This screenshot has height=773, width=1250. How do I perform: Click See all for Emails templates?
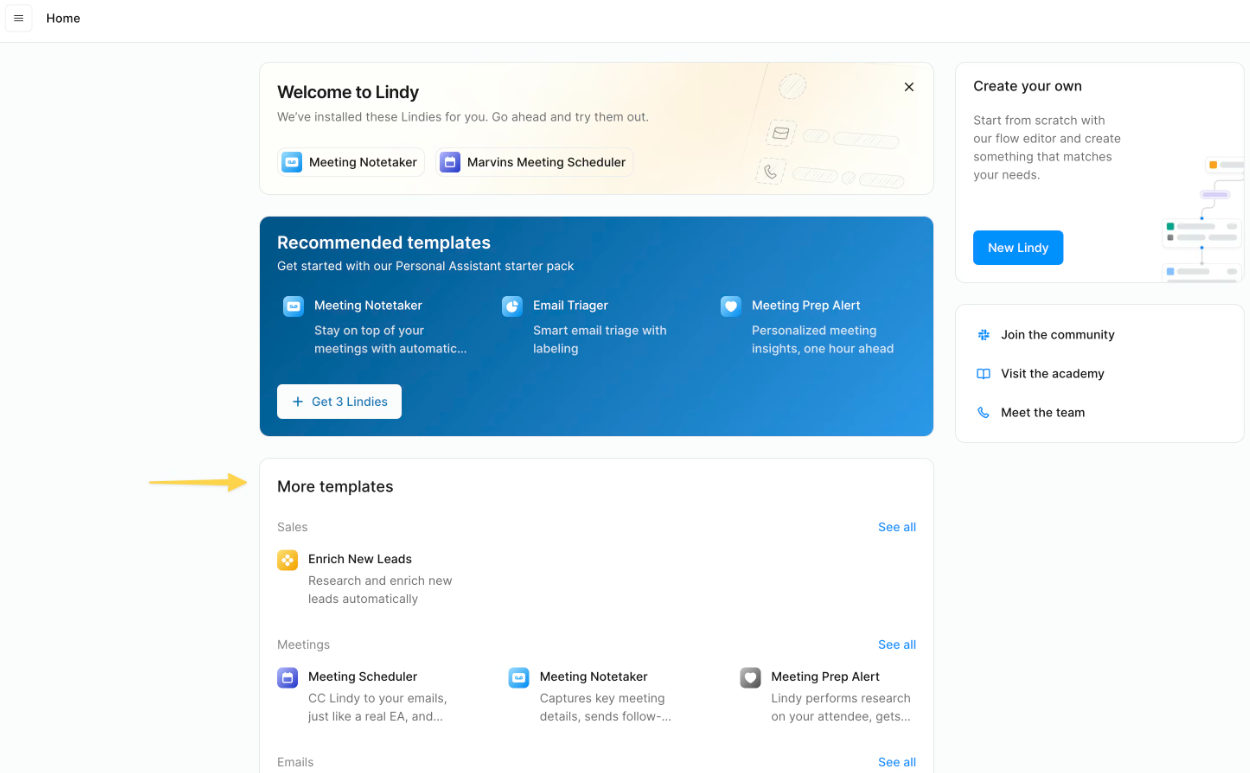click(x=897, y=762)
